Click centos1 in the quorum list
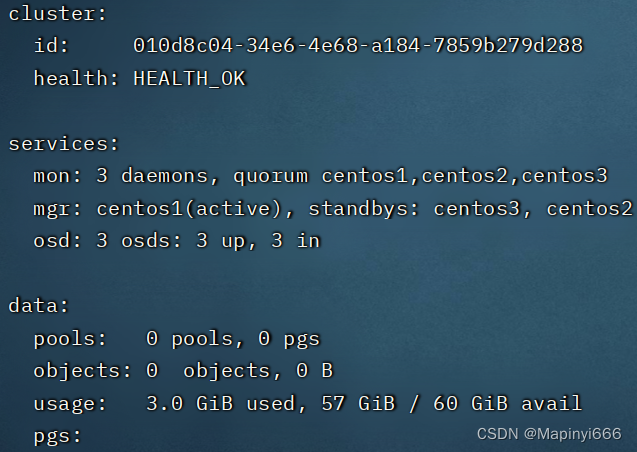637x452 pixels. [x=365, y=176]
